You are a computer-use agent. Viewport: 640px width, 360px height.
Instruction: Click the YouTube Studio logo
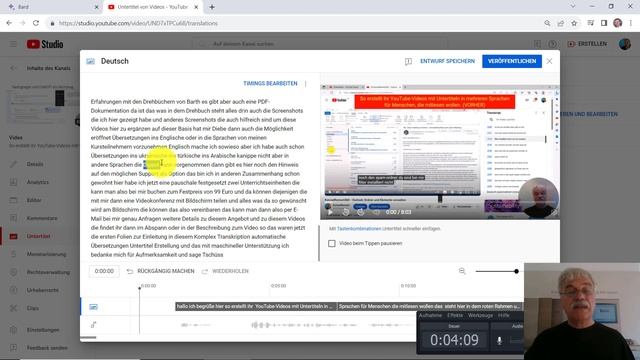(45, 44)
